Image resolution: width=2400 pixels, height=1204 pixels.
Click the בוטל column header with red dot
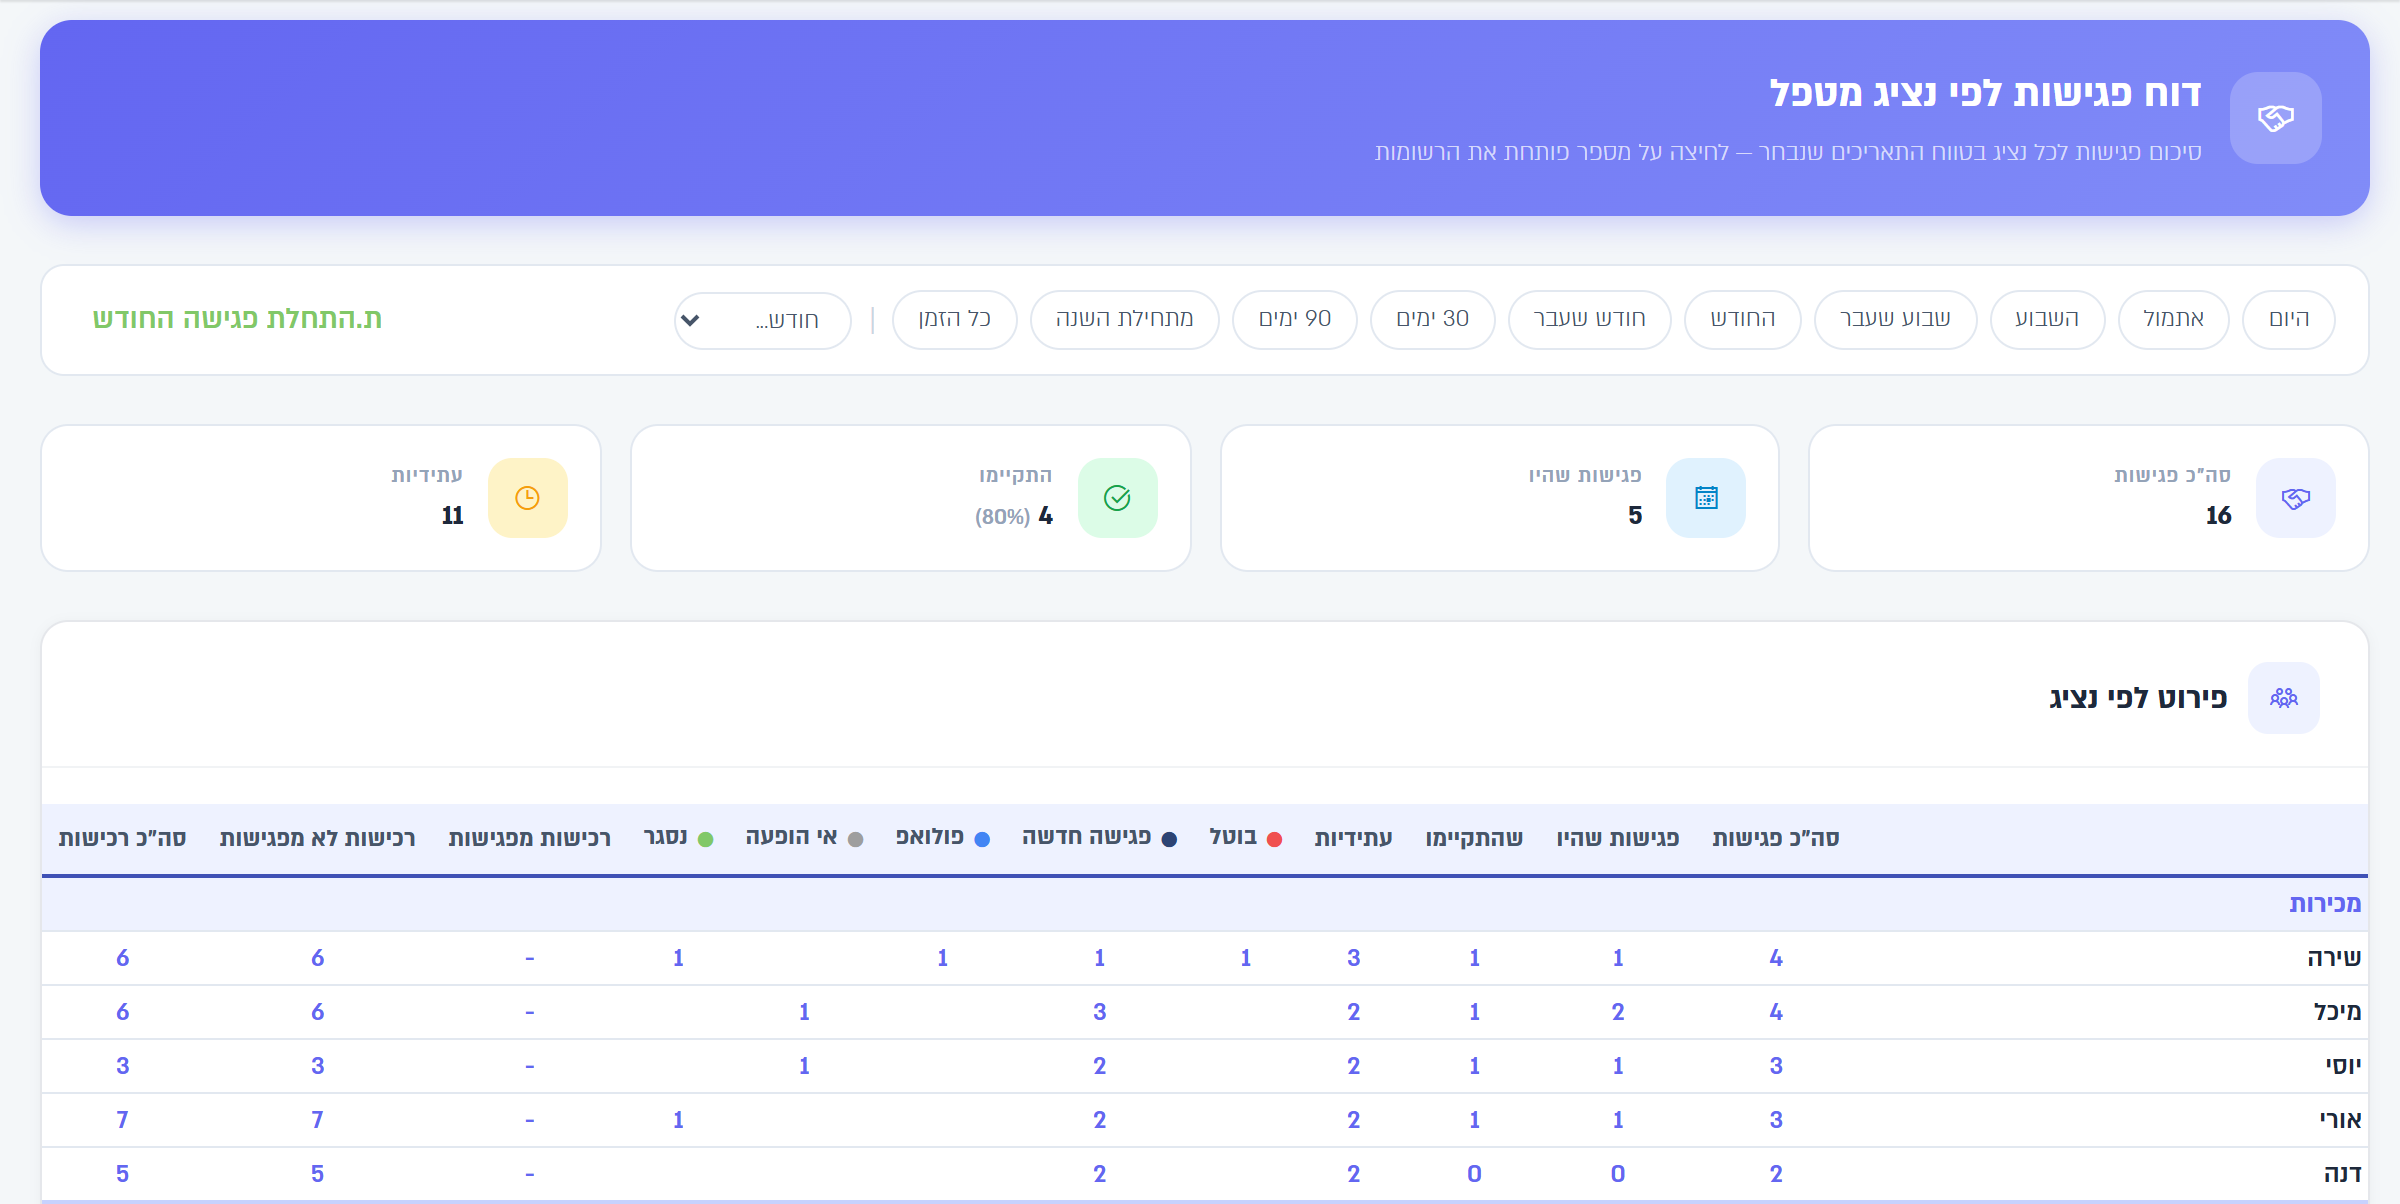click(x=1245, y=838)
